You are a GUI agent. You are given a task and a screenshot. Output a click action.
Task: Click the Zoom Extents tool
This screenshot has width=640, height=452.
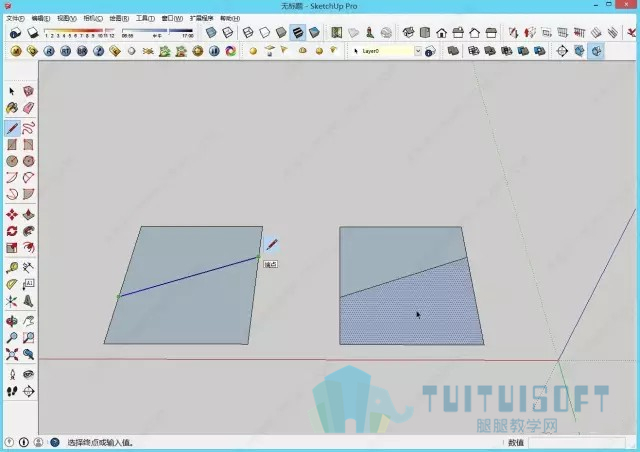point(12,354)
